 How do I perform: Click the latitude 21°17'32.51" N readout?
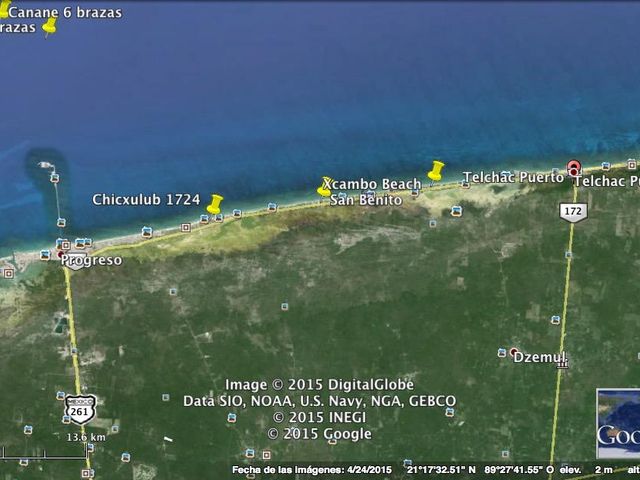point(441,470)
